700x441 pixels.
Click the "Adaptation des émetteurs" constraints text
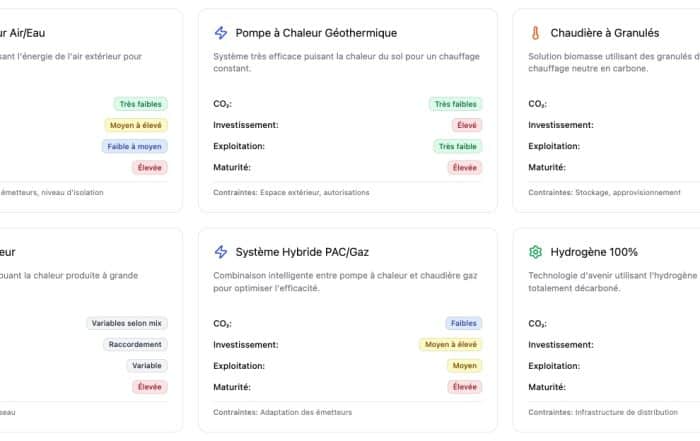click(x=305, y=411)
